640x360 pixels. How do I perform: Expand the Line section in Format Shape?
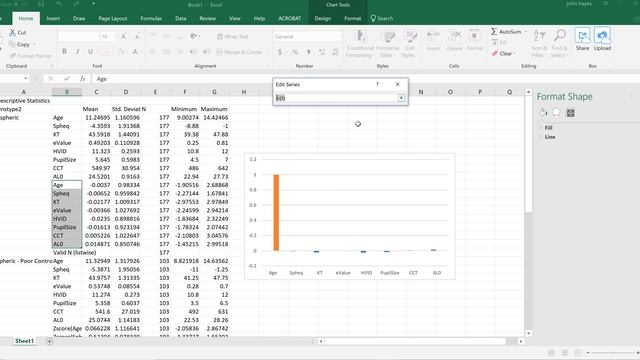pos(549,137)
